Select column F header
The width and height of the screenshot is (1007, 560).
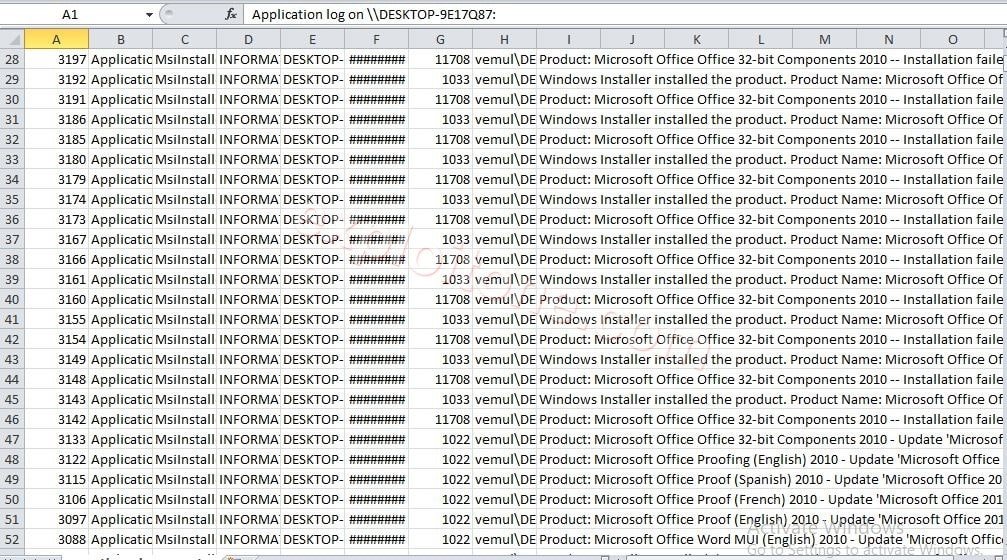[376, 40]
